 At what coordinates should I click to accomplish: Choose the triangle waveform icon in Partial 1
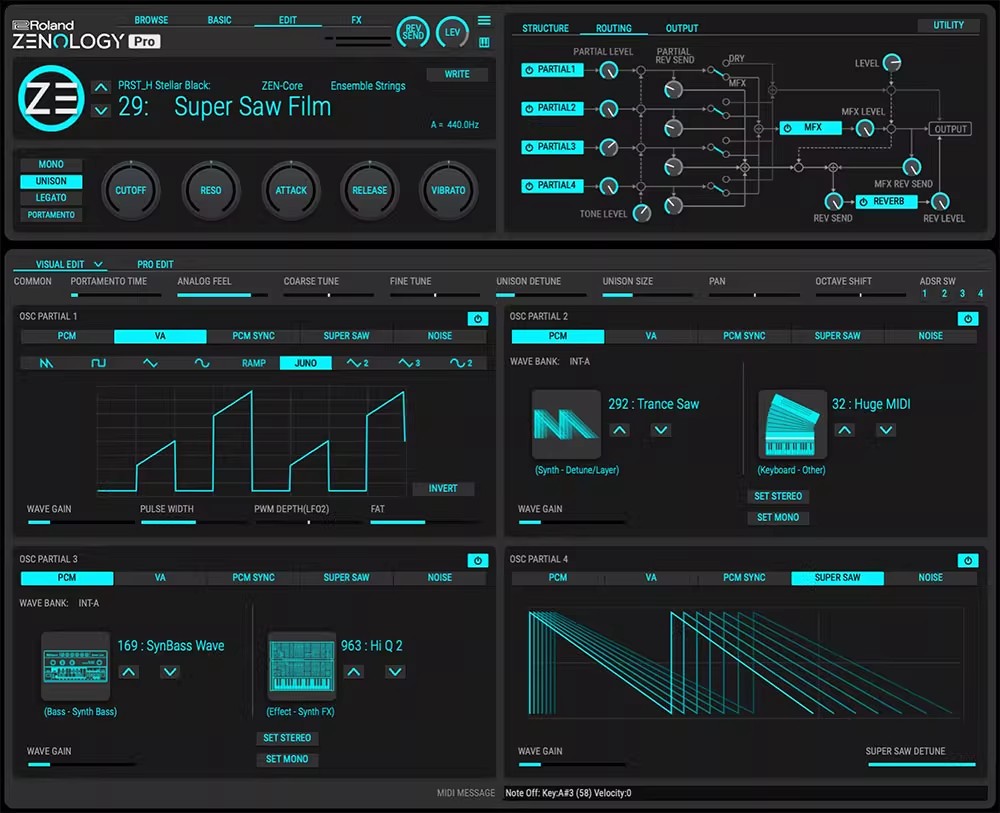point(150,363)
